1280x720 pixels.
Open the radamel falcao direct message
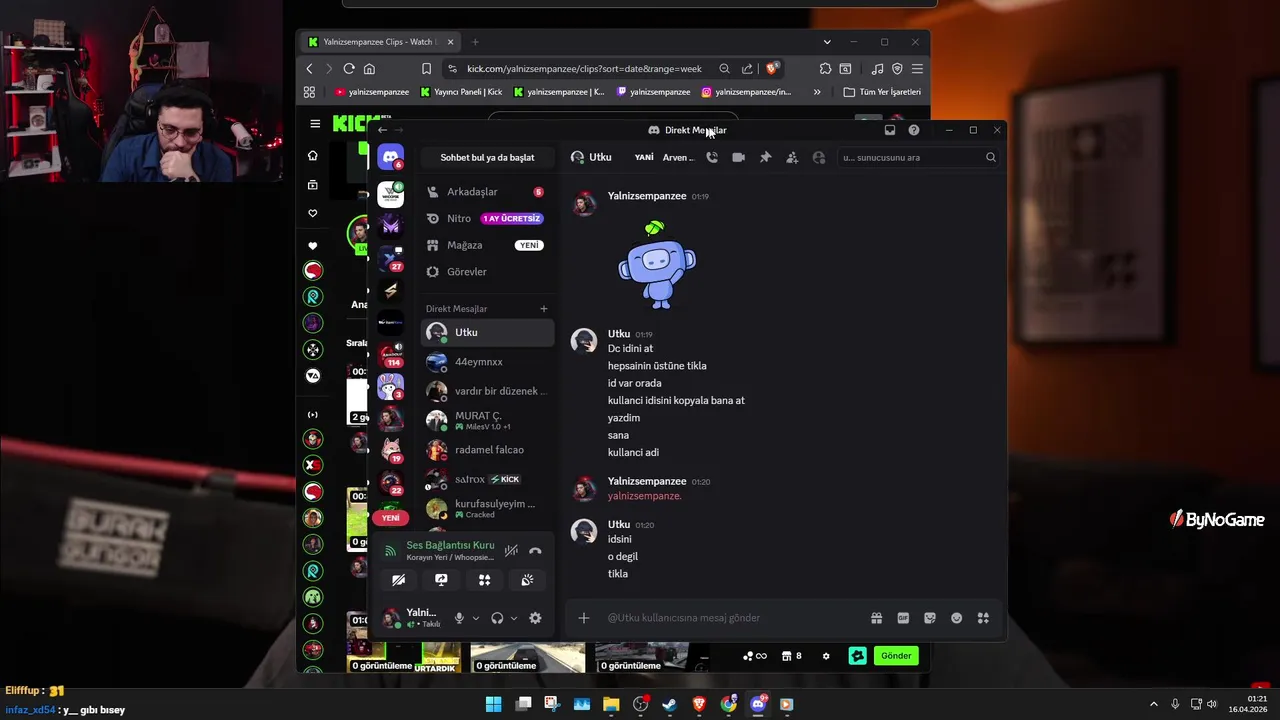tap(487, 450)
